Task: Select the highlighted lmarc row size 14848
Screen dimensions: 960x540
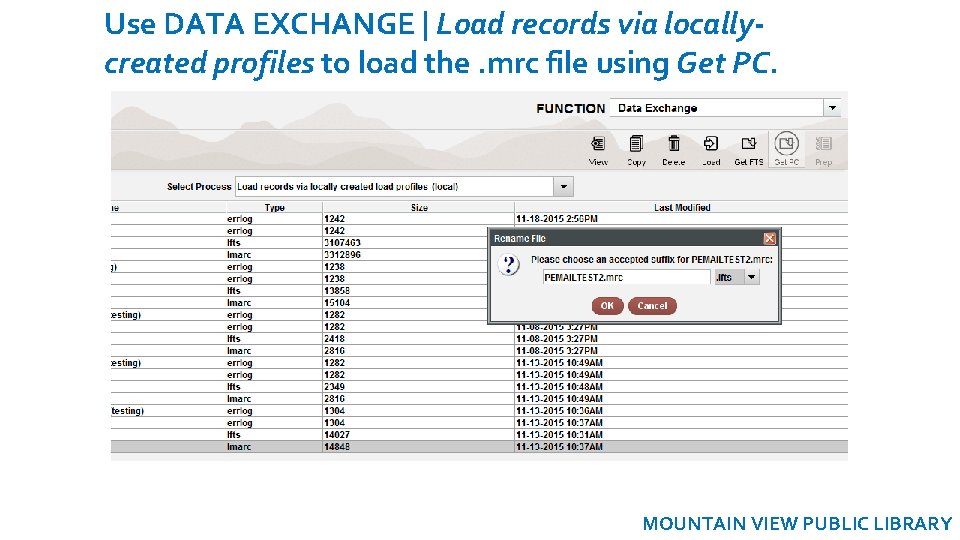Action: 479,447
